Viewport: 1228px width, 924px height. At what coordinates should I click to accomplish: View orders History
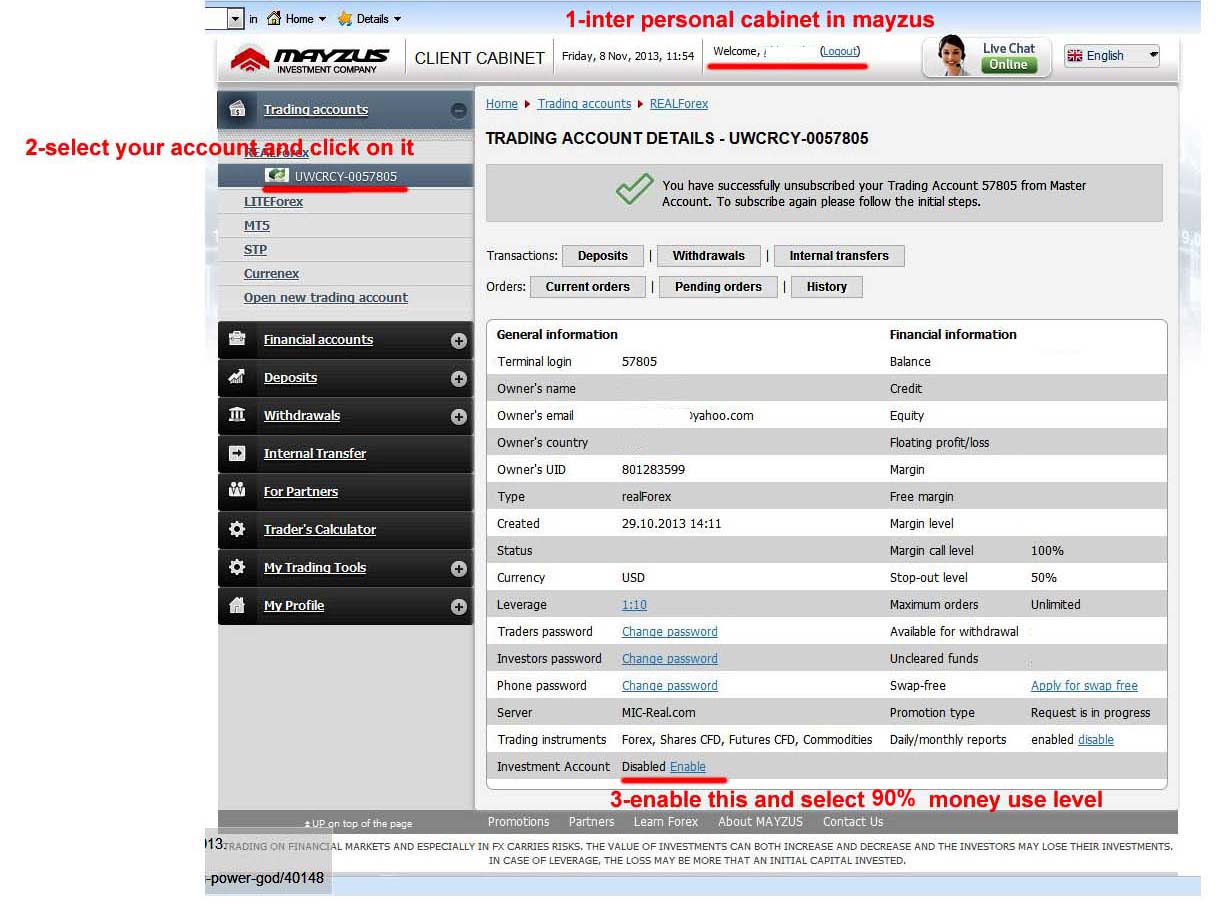click(827, 287)
